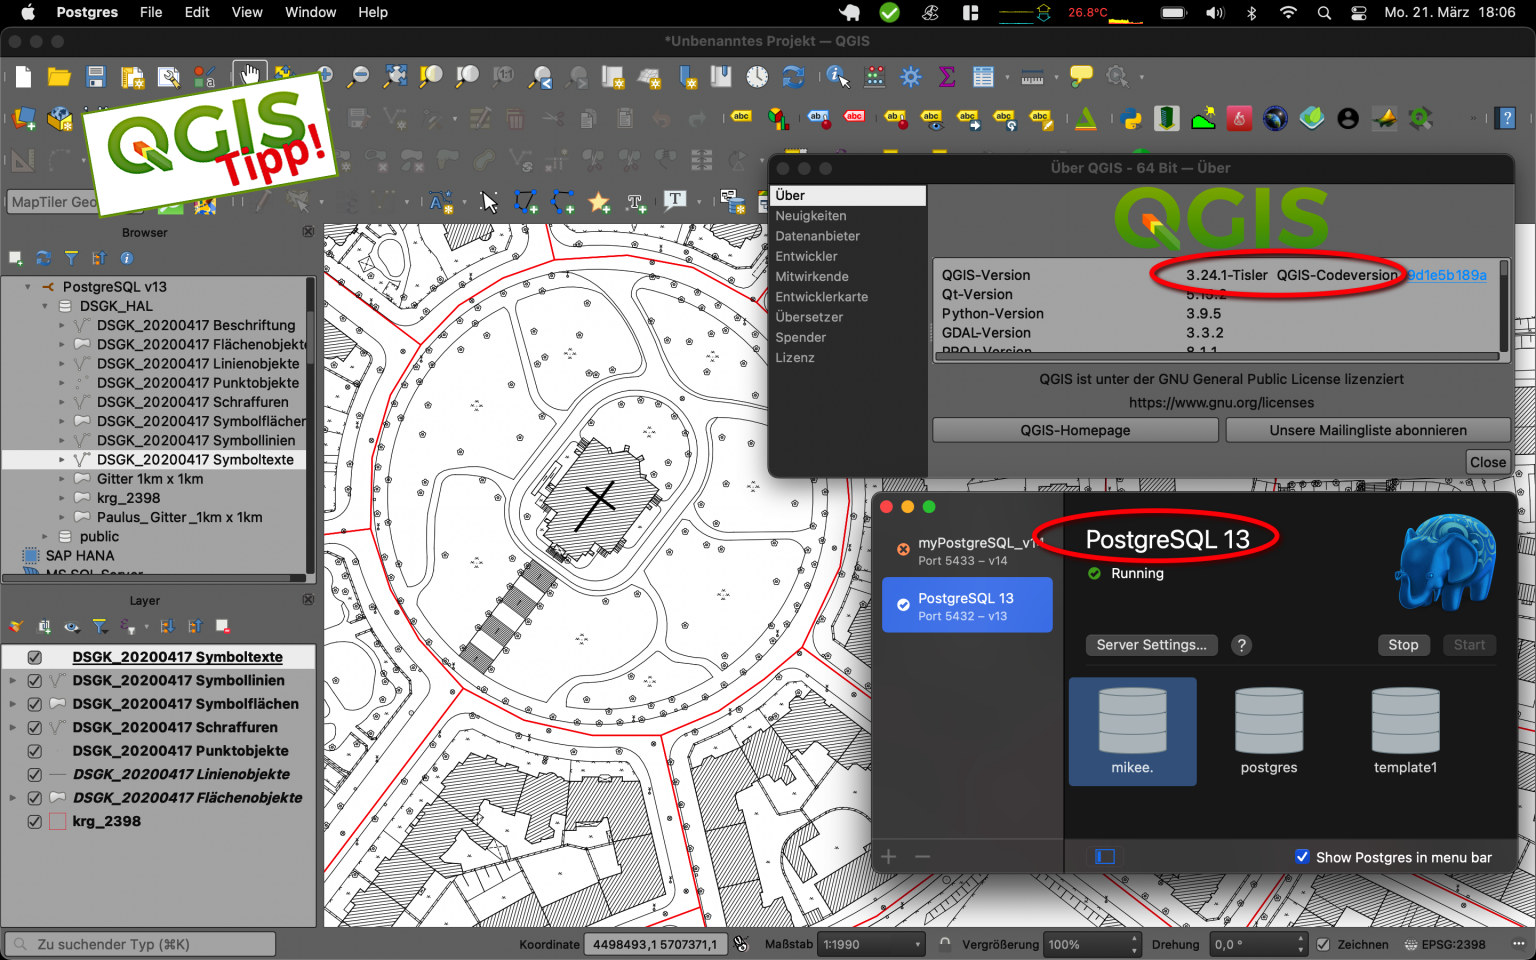Click the Remove Layer icon in Layer panel
The image size is (1536, 960).
(x=223, y=627)
